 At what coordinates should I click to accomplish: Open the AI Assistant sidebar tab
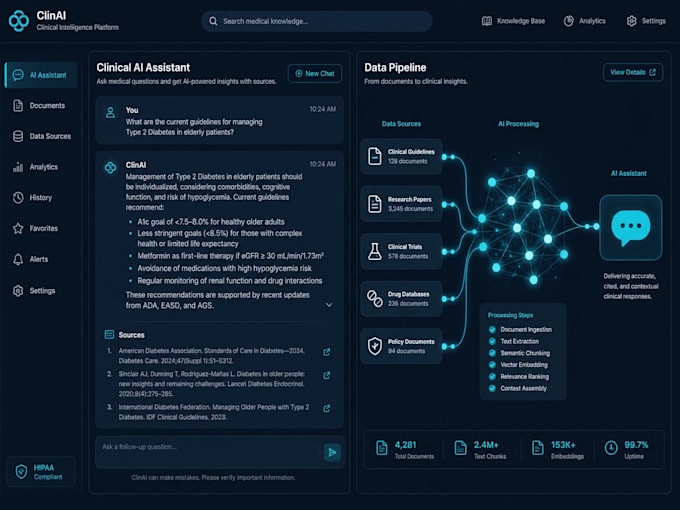point(41,75)
